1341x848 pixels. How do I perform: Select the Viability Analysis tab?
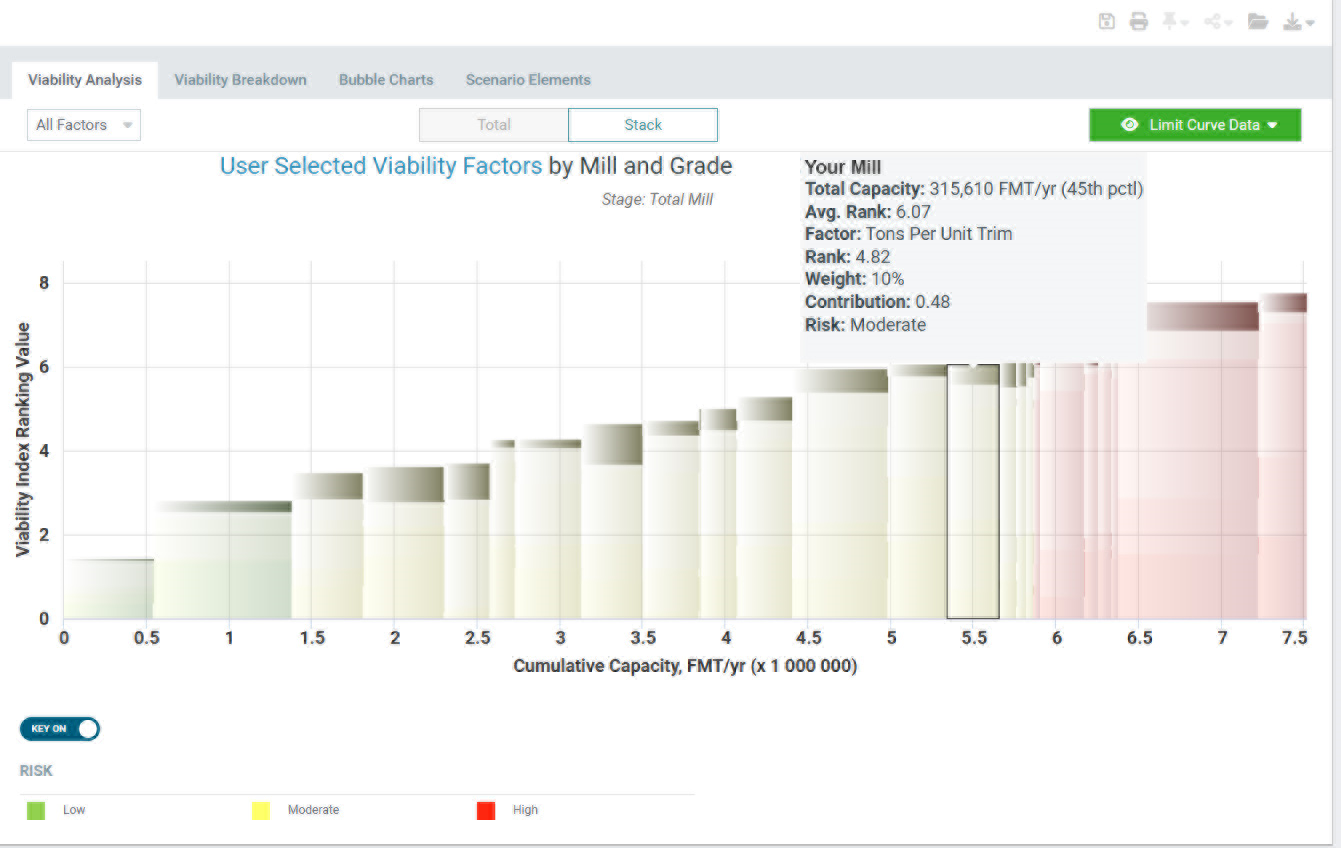84,79
